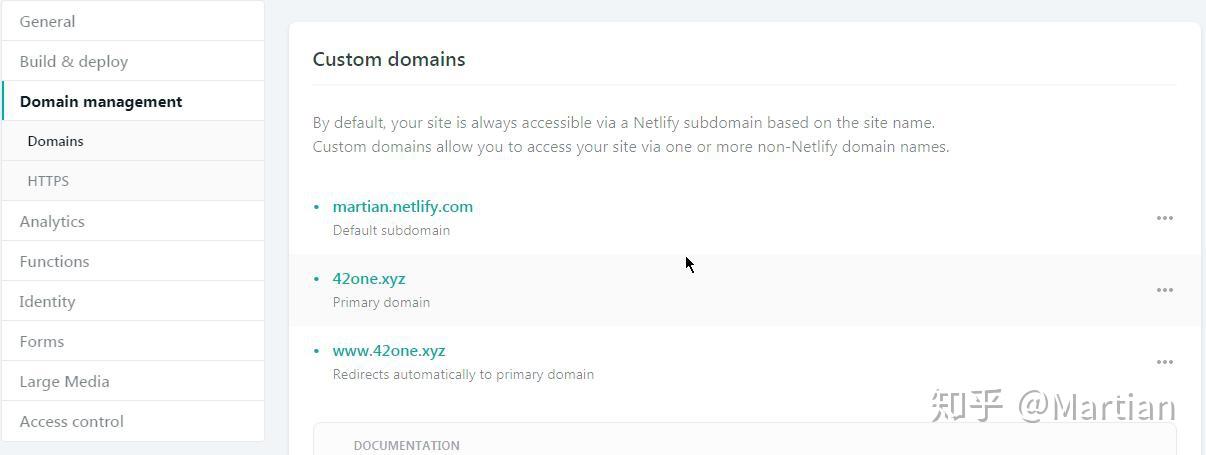Screen dimensions: 1206x455
Task: Click the Default subdomain label
Action: 391,230
